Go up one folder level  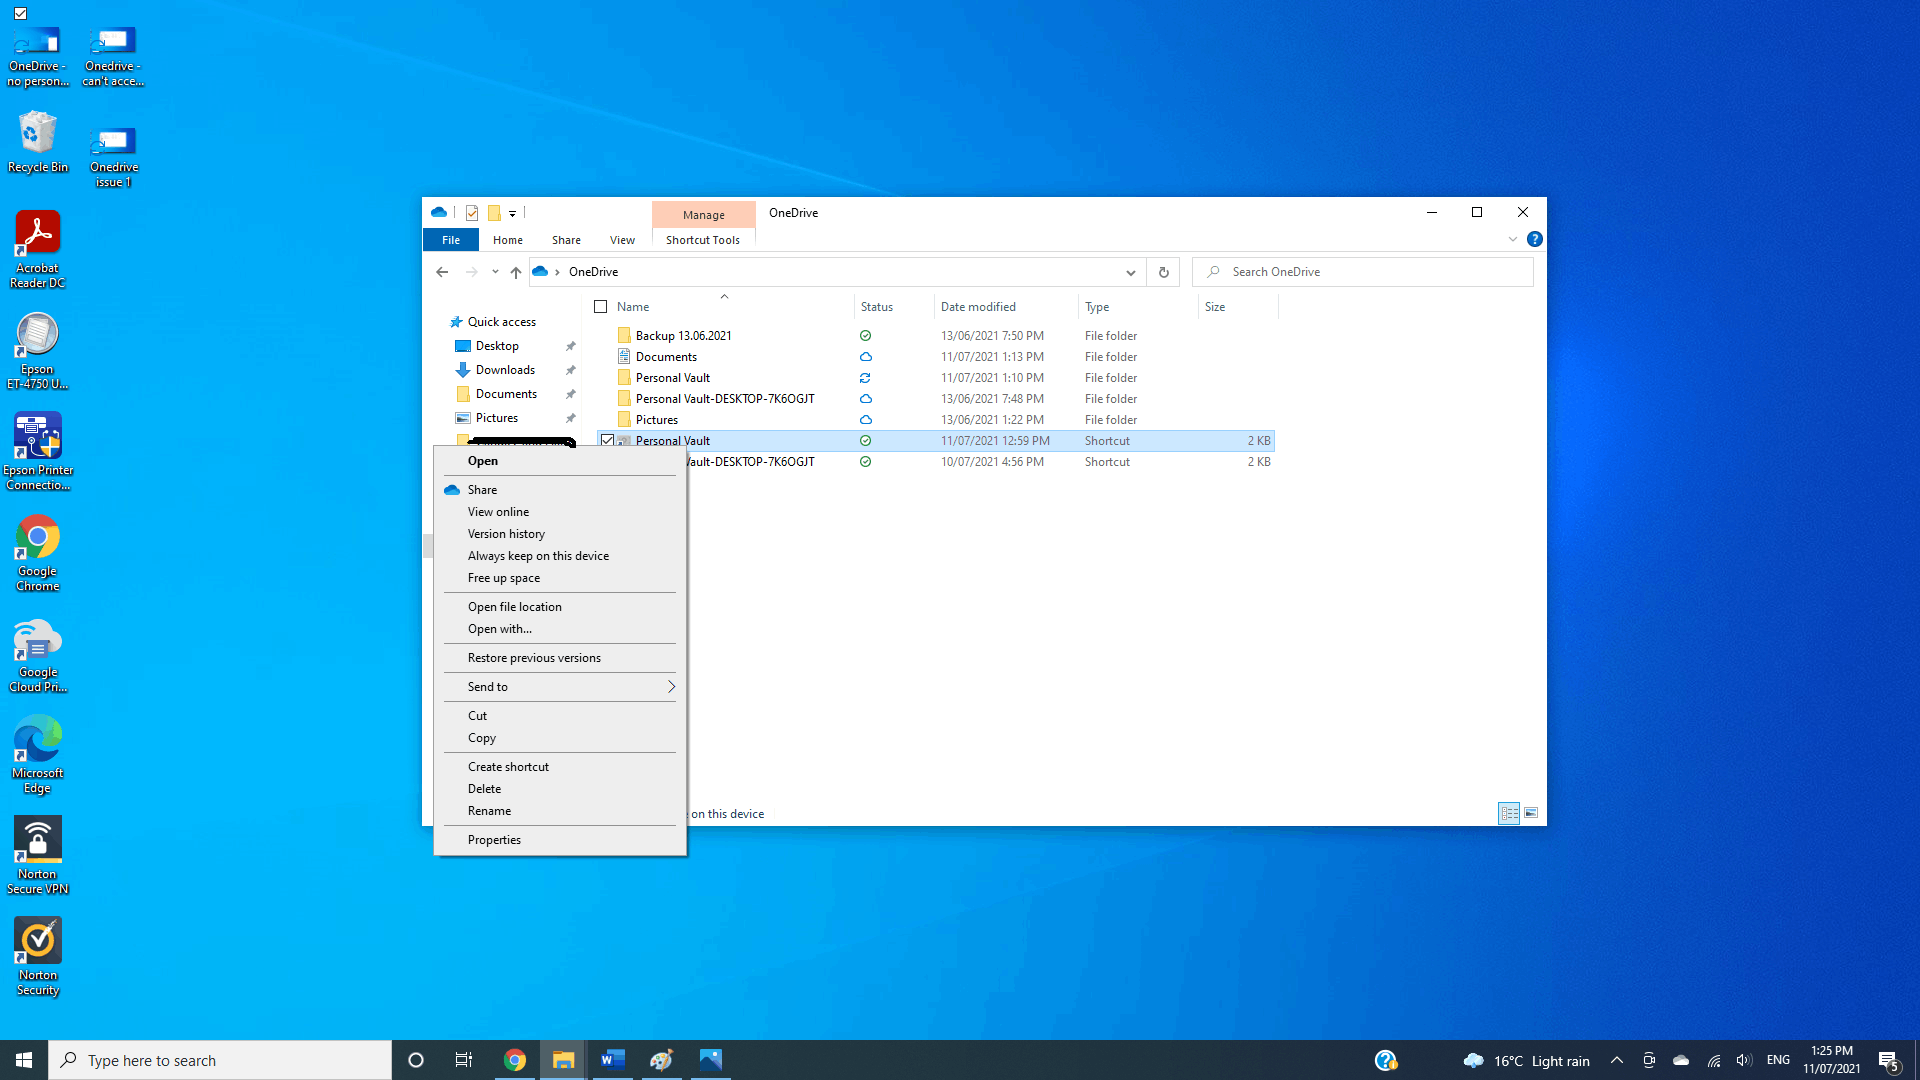[515, 272]
